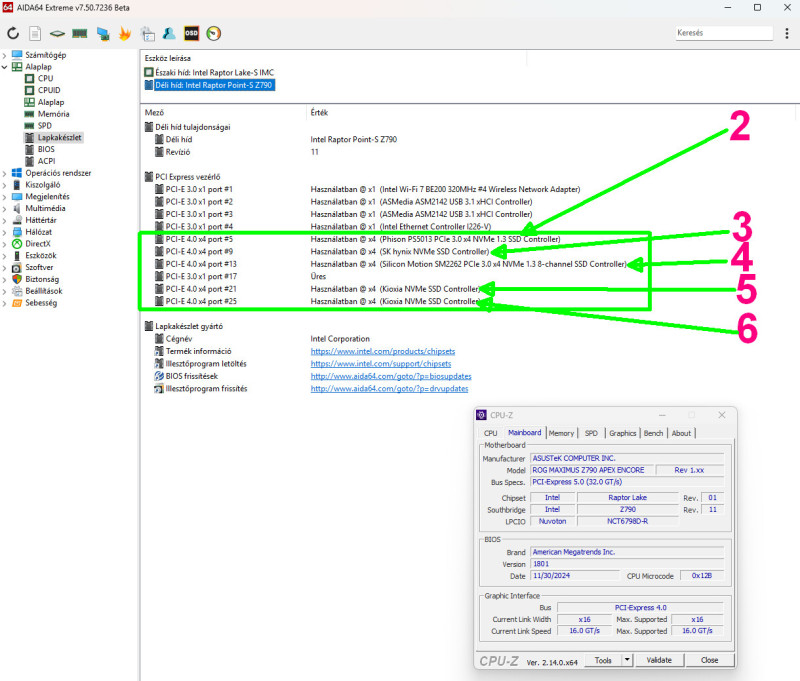Open the aida64 biosupdates link
The height and width of the screenshot is (681, 800).
tap(391, 376)
